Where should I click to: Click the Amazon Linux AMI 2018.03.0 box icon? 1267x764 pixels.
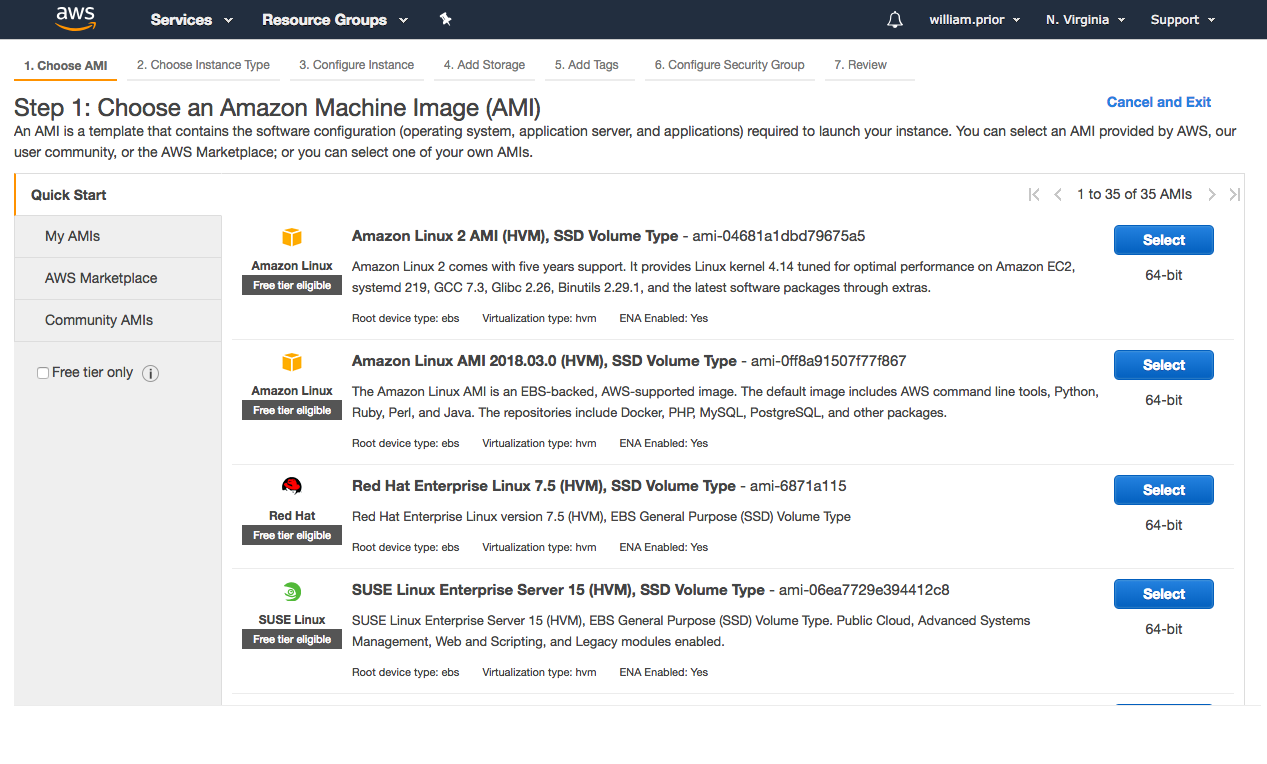pyautogui.click(x=292, y=362)
